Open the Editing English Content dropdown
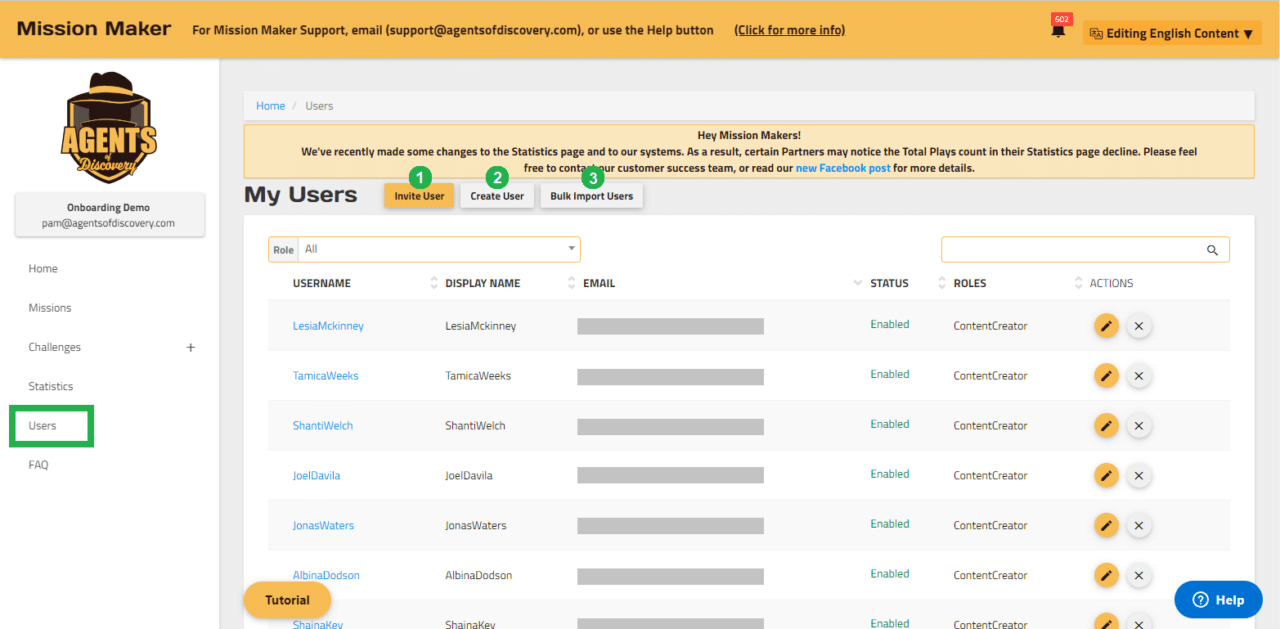1280x629 pixels. pos(1171,32)
